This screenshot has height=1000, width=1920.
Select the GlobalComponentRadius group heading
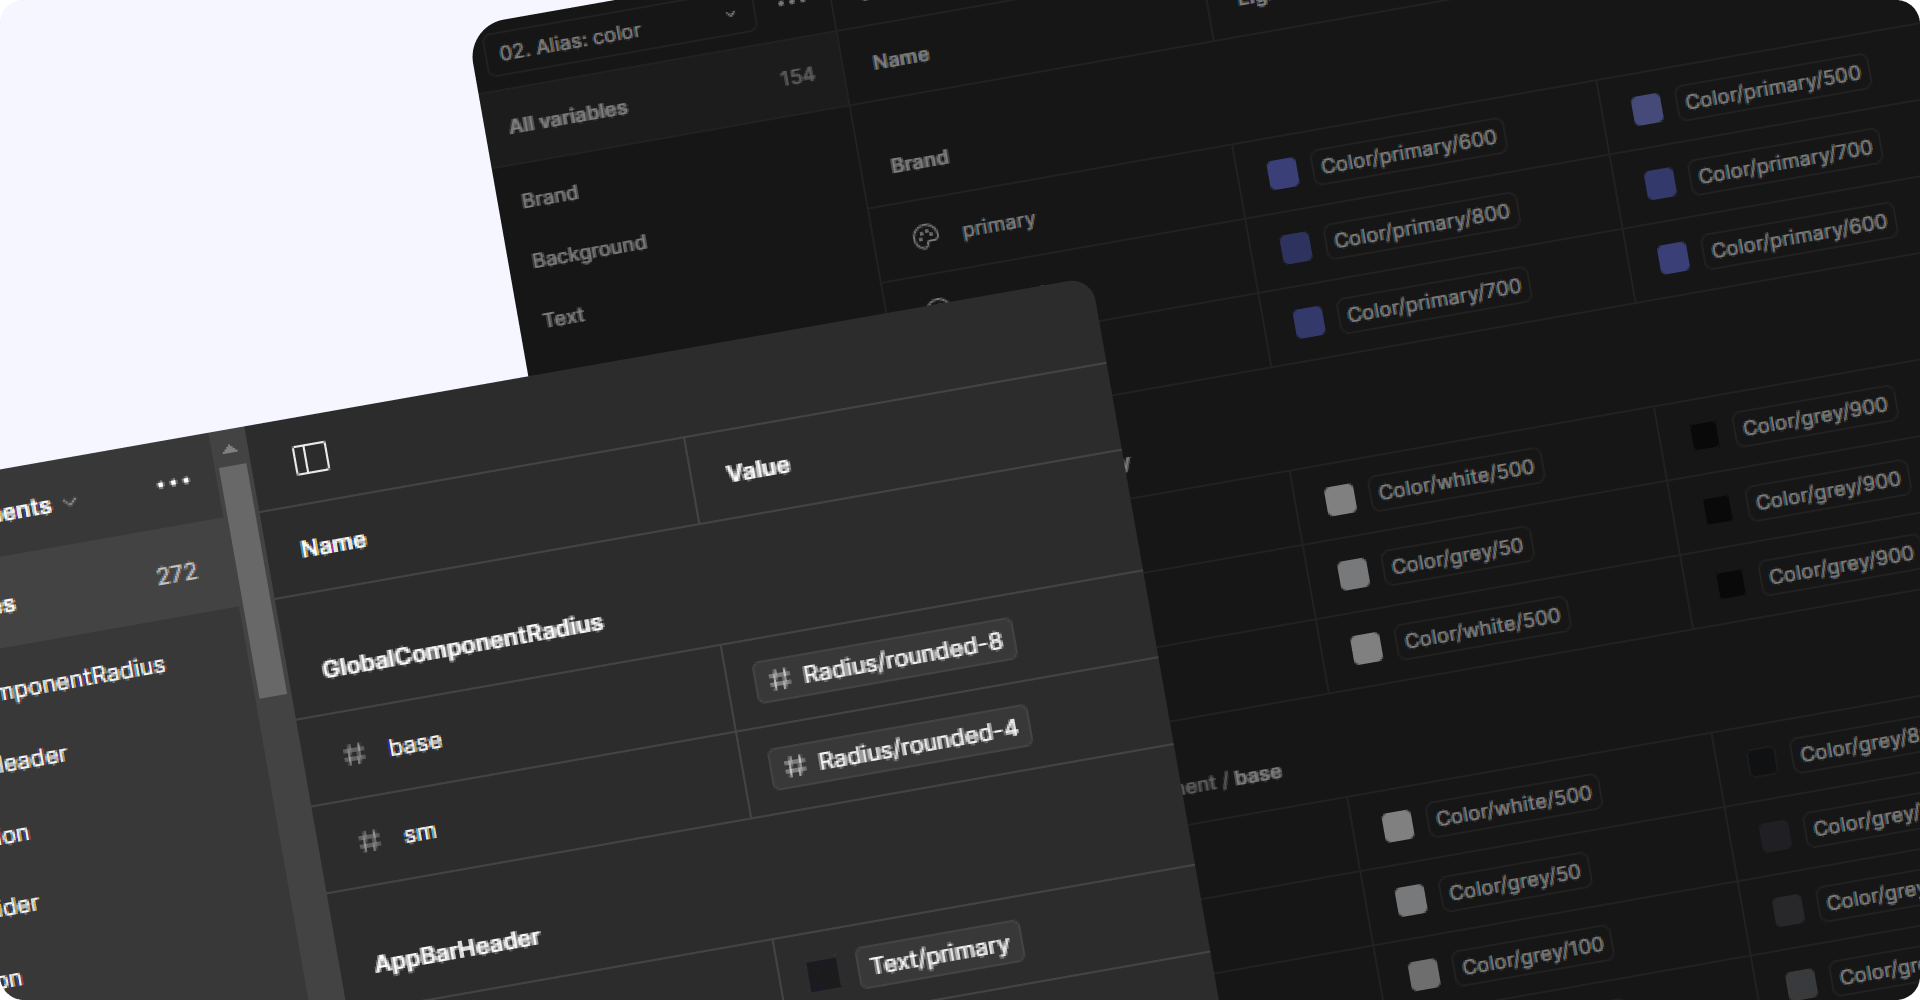[x=462, y=646]
